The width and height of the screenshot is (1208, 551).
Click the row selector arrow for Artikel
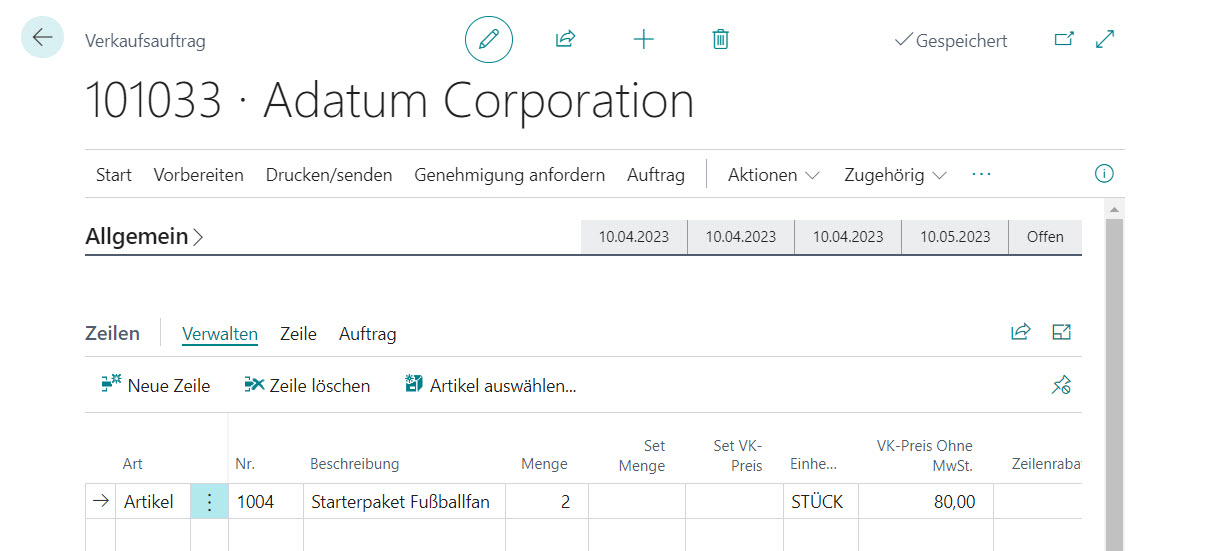(x=100, y=502)
